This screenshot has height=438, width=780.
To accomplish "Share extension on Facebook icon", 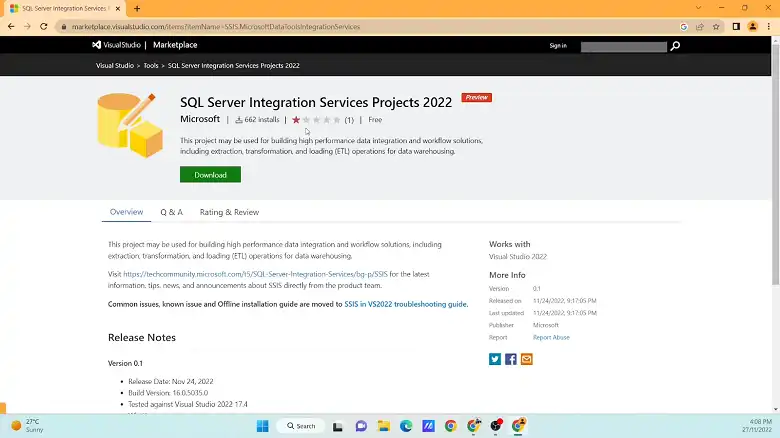I will 511,359.
